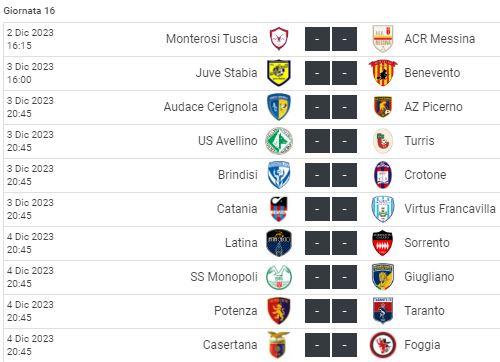The image size is (500, 362).
Task: Click away score box for Brindisi–Crotone match
Action: pos(344,175)
